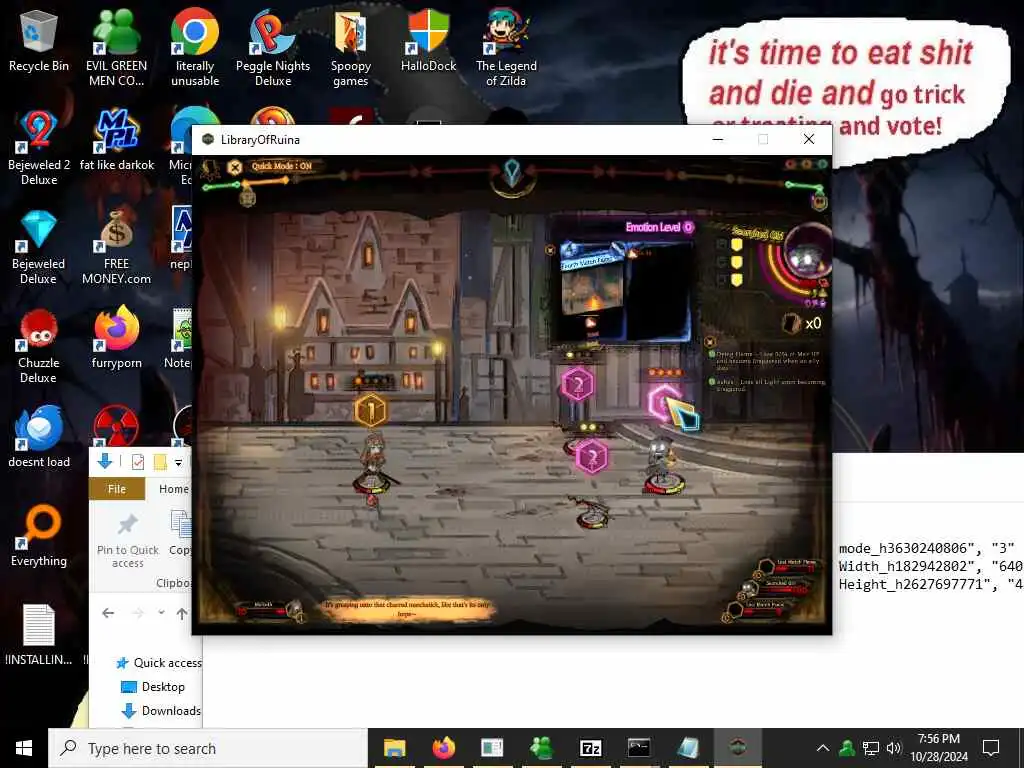Viewport: 1024px width, 768px height.
Task: Select the lower pink die above the middle enemy
Action: (x=592, y=456)
